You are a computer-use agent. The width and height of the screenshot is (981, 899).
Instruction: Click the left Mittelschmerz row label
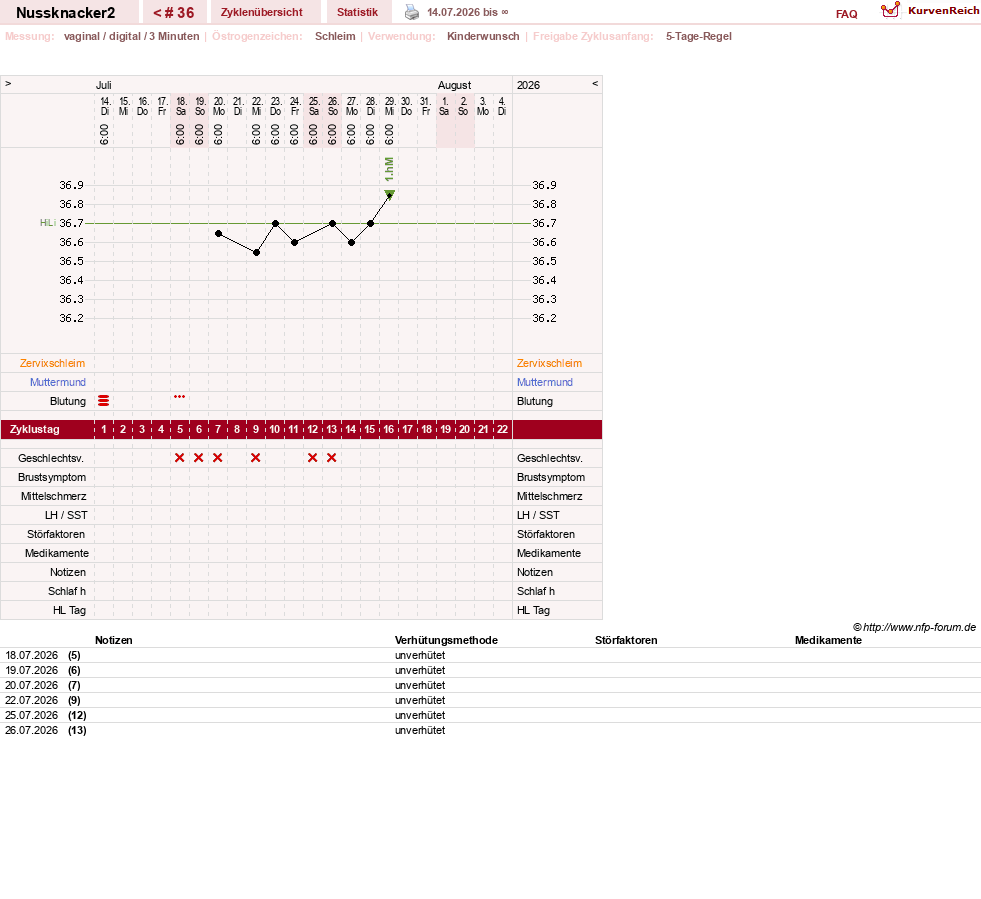[x=53, y=496]
